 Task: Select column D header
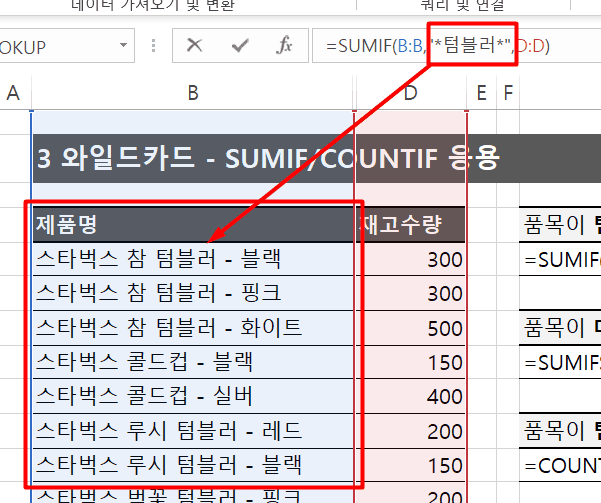(411, 93)
